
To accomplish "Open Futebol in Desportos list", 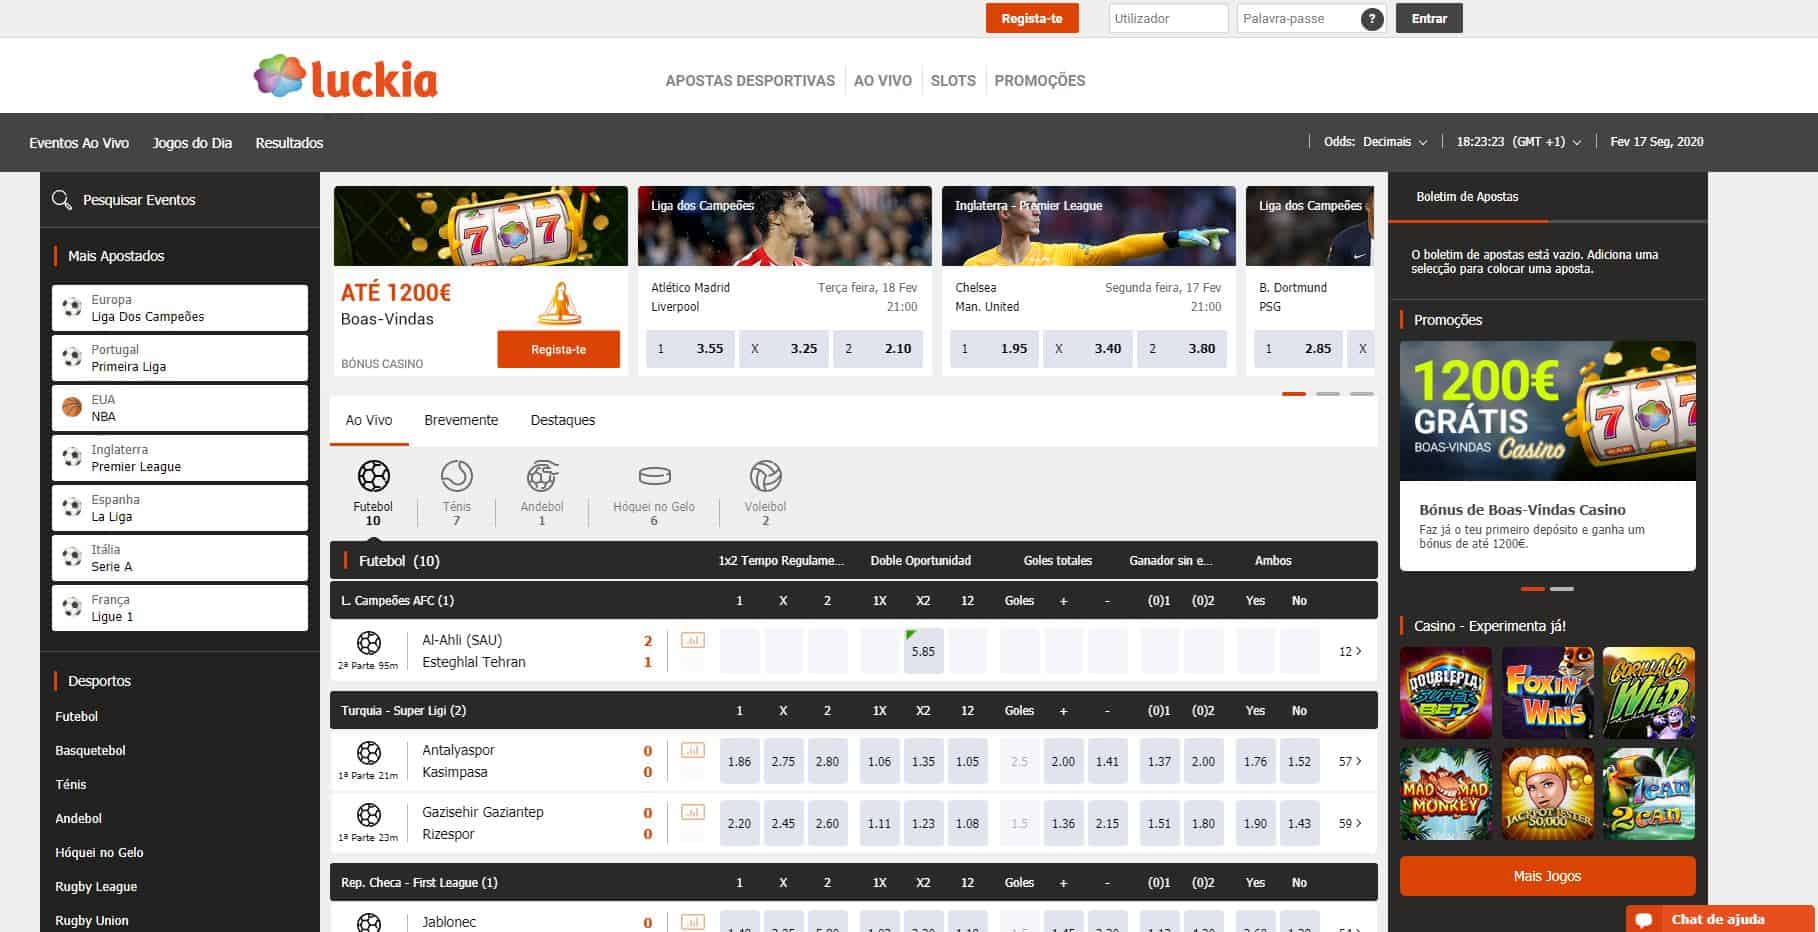I will tap(77, 716).
